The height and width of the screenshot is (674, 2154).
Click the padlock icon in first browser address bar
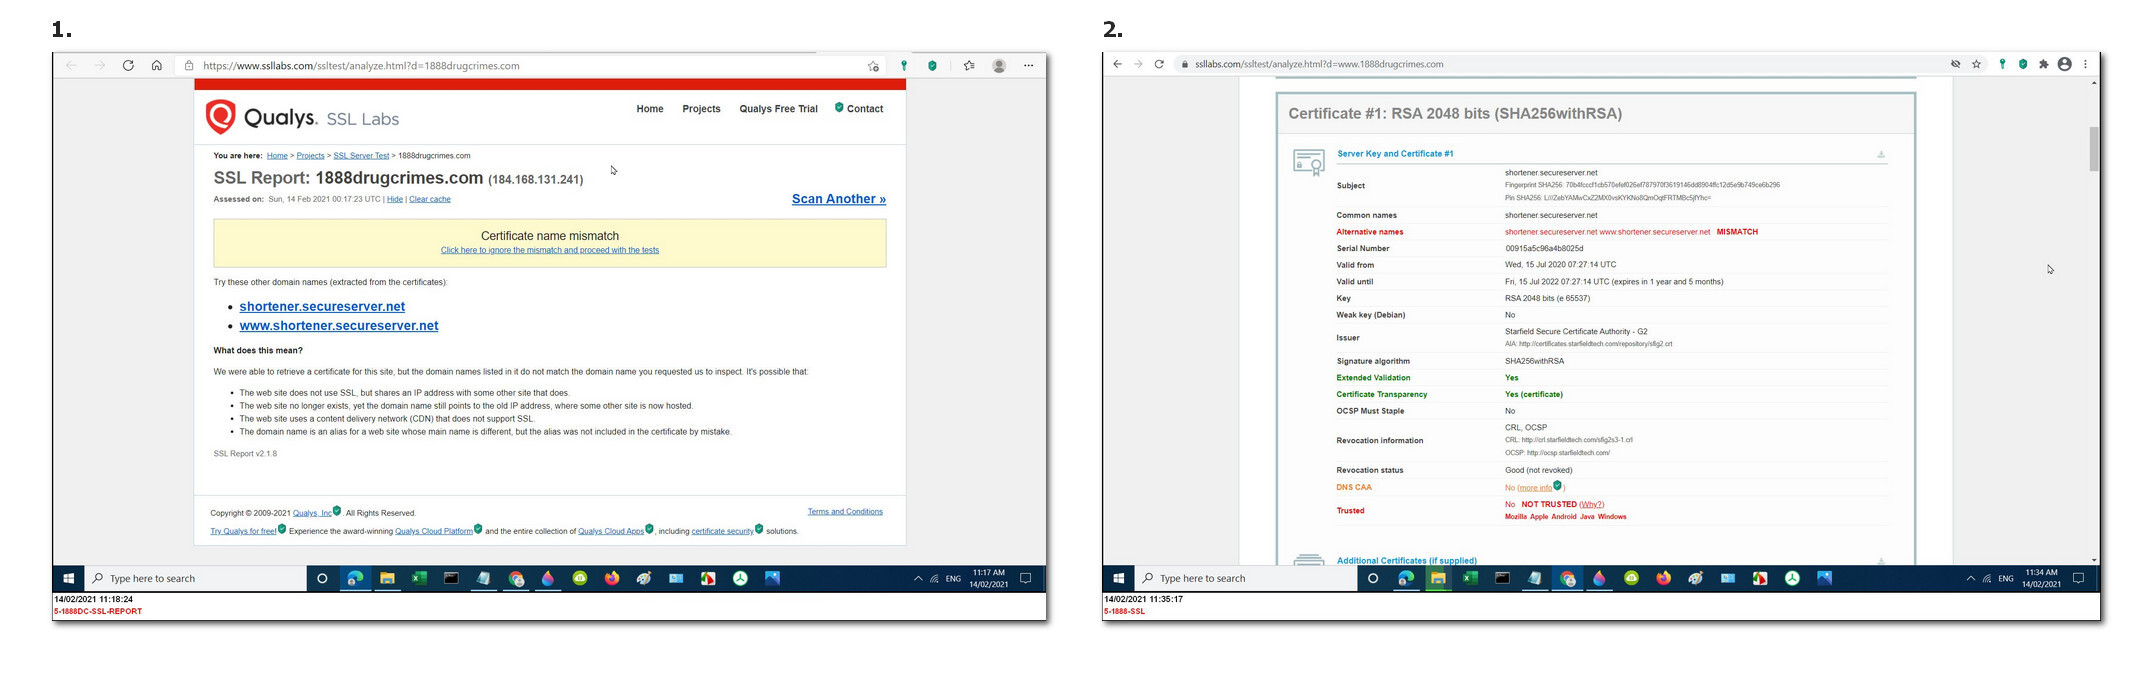[x=189, y=66]
